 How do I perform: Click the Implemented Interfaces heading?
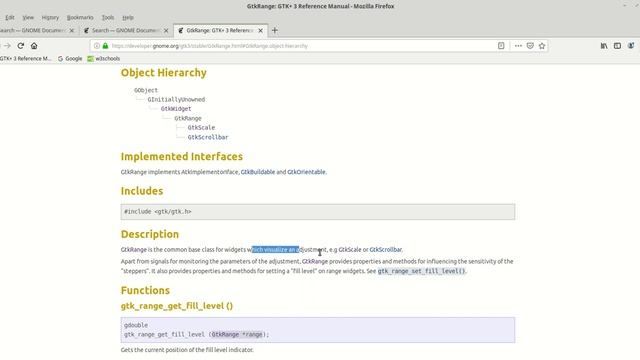coord(182,157)
